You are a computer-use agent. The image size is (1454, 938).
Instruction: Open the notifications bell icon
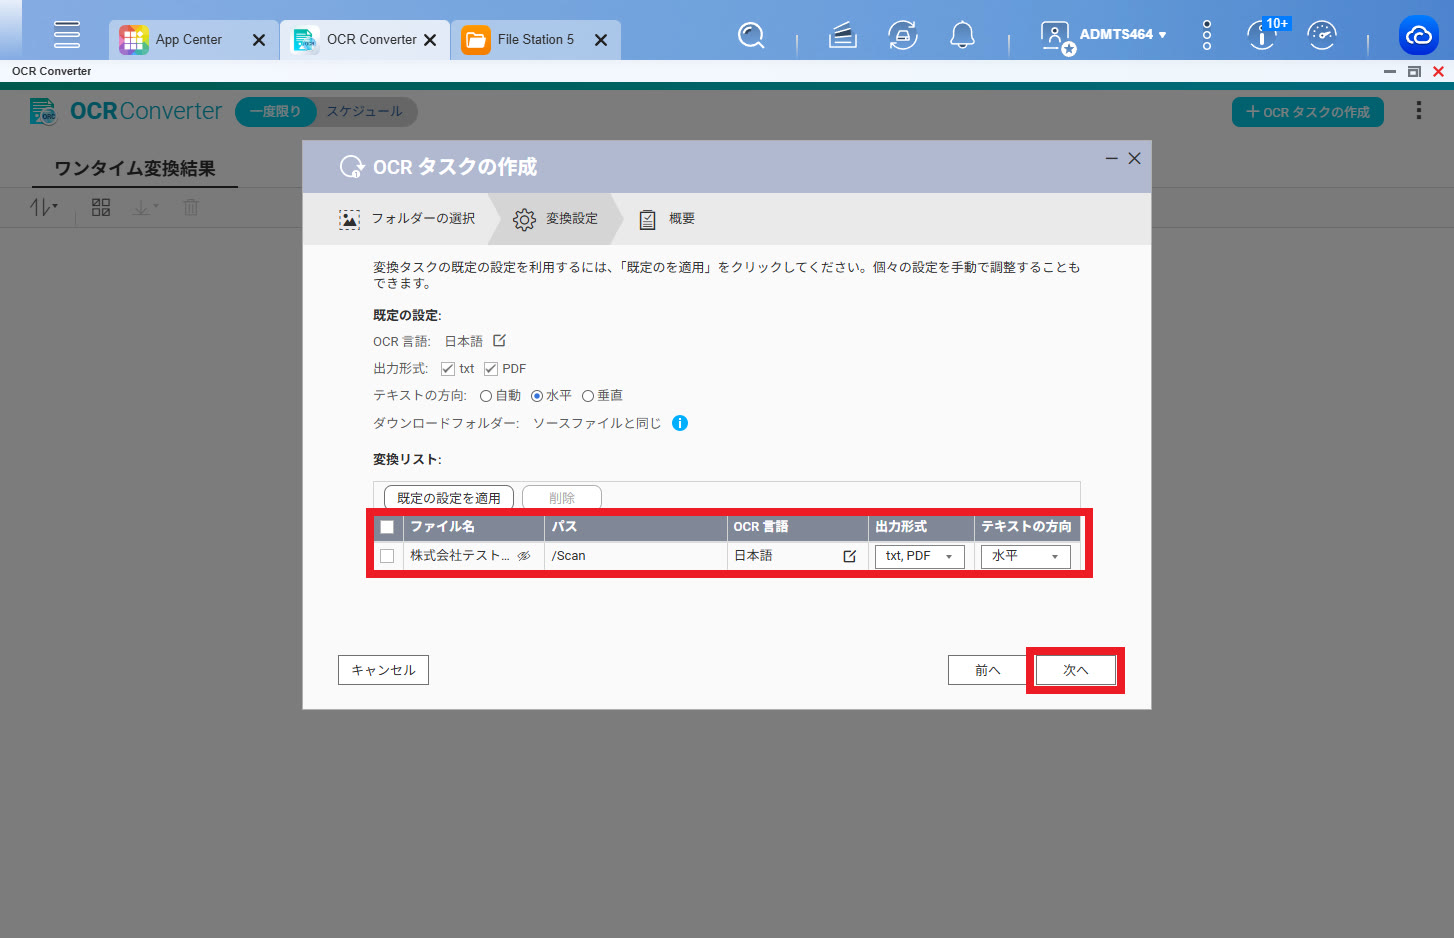[x=962, y=36]
